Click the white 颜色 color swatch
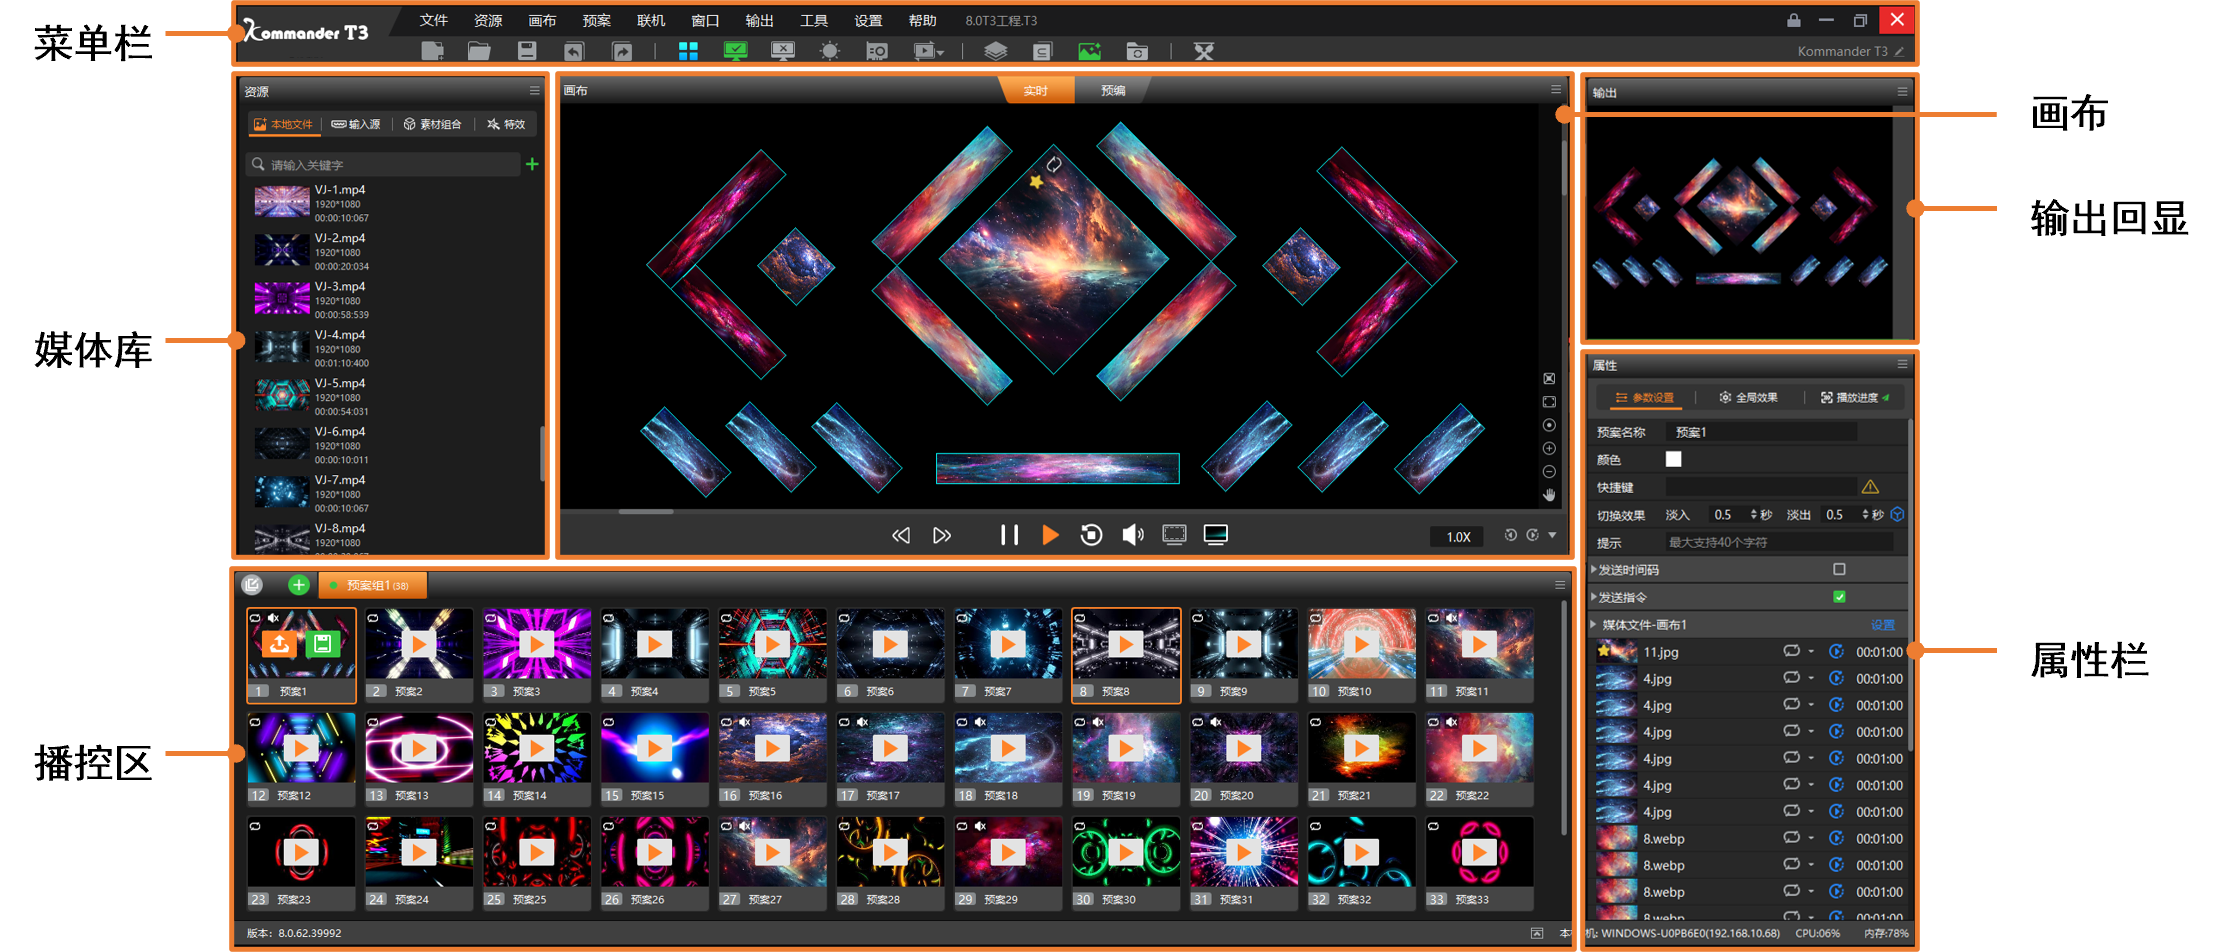Image resolution: width=2225 pixels, height=952 pixels. click(x=1673, y=459)
